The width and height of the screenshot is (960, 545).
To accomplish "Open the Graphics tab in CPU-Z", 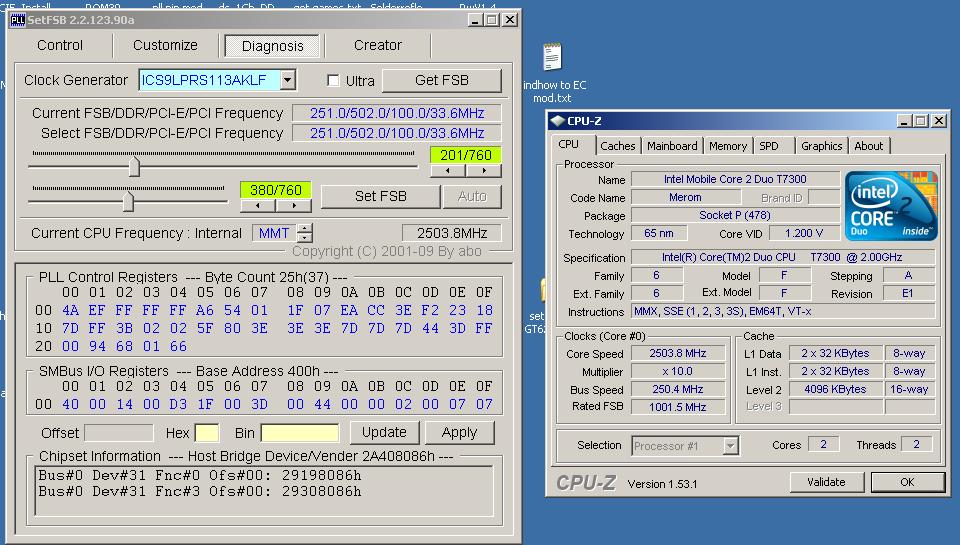I will coord(822,146).
